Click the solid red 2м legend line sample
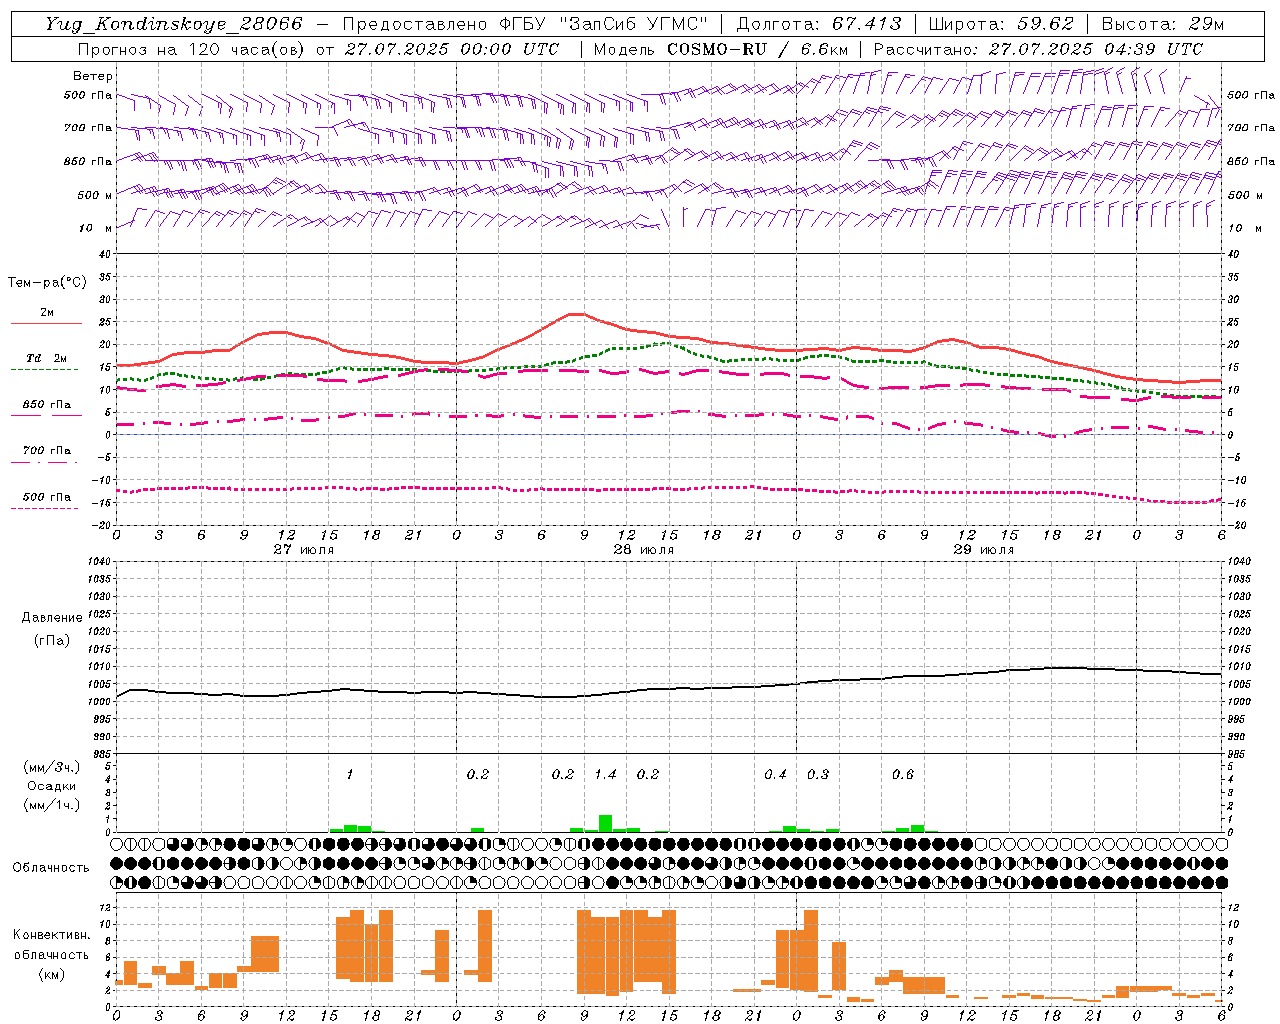Viewport: 1280px width, 1024px height. point(46,323)
